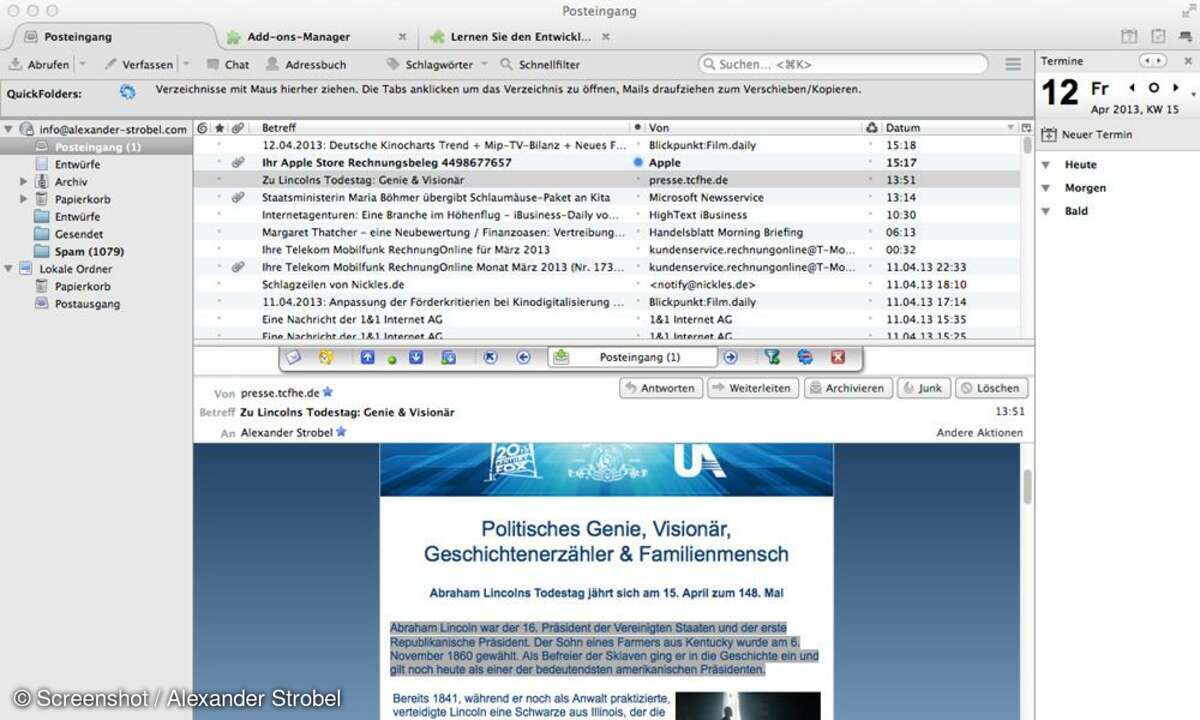1200x720 pixels.
Task: Toggle read dot on Apple Store Rechnungsbeleg row
Action: tap(638, 162)
